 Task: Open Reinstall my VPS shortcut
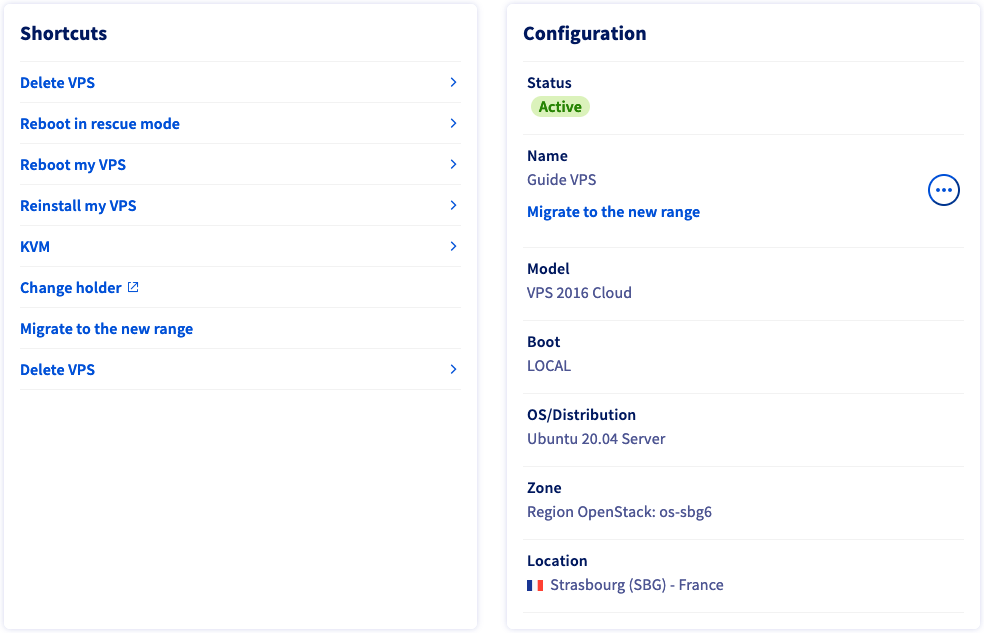pyautogui.click(x=78, y=206)
